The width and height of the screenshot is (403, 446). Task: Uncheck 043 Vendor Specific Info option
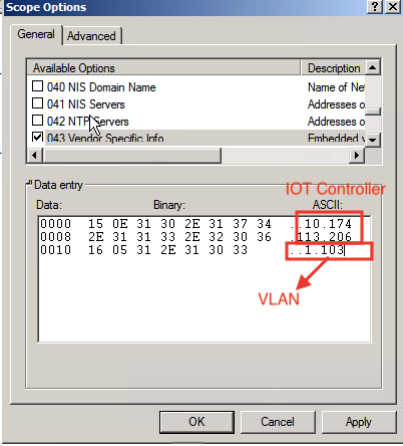[37, 137]
